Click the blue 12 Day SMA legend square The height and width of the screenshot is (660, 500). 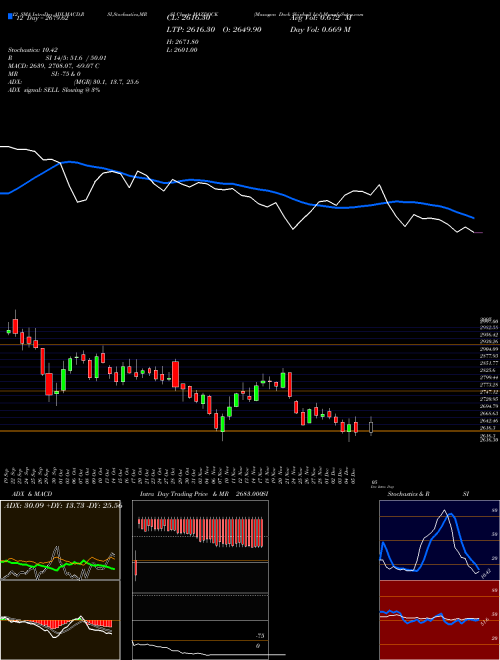(10, 16)
